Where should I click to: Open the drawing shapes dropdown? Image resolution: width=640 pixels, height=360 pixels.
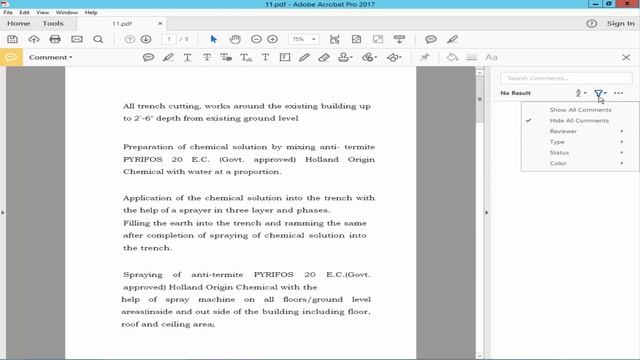pos(394,57)
